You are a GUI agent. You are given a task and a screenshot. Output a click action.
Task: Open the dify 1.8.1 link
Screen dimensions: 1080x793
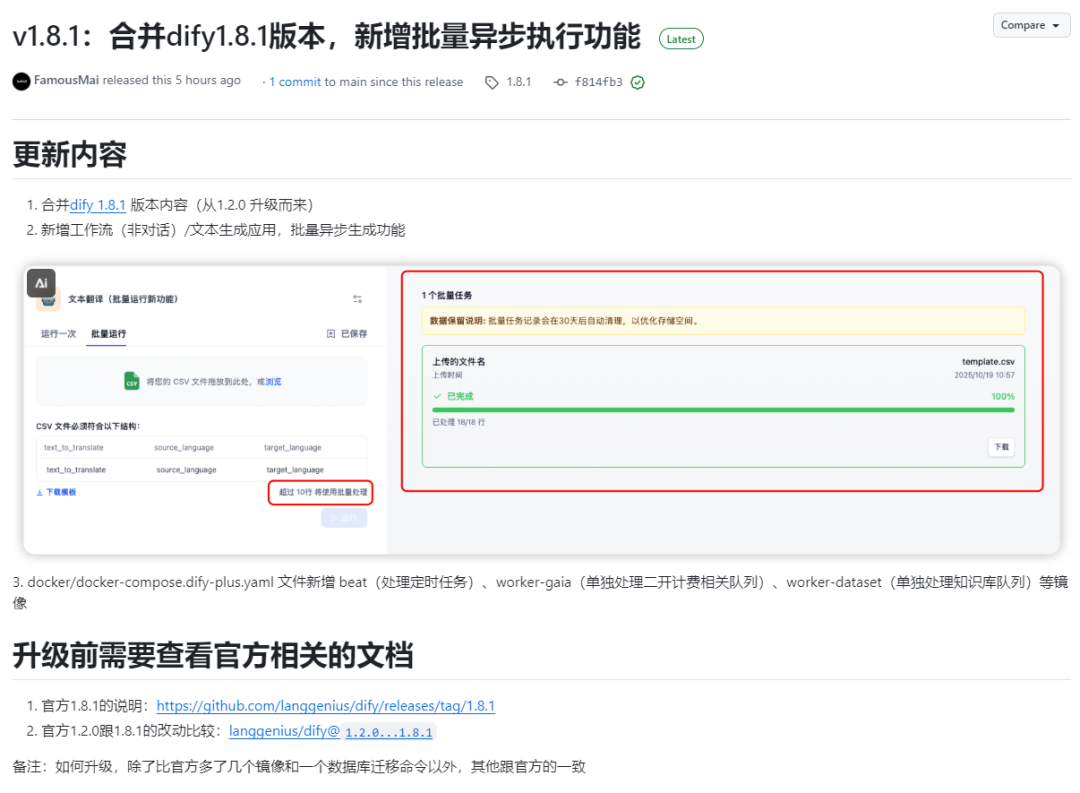tap(98, 205)
